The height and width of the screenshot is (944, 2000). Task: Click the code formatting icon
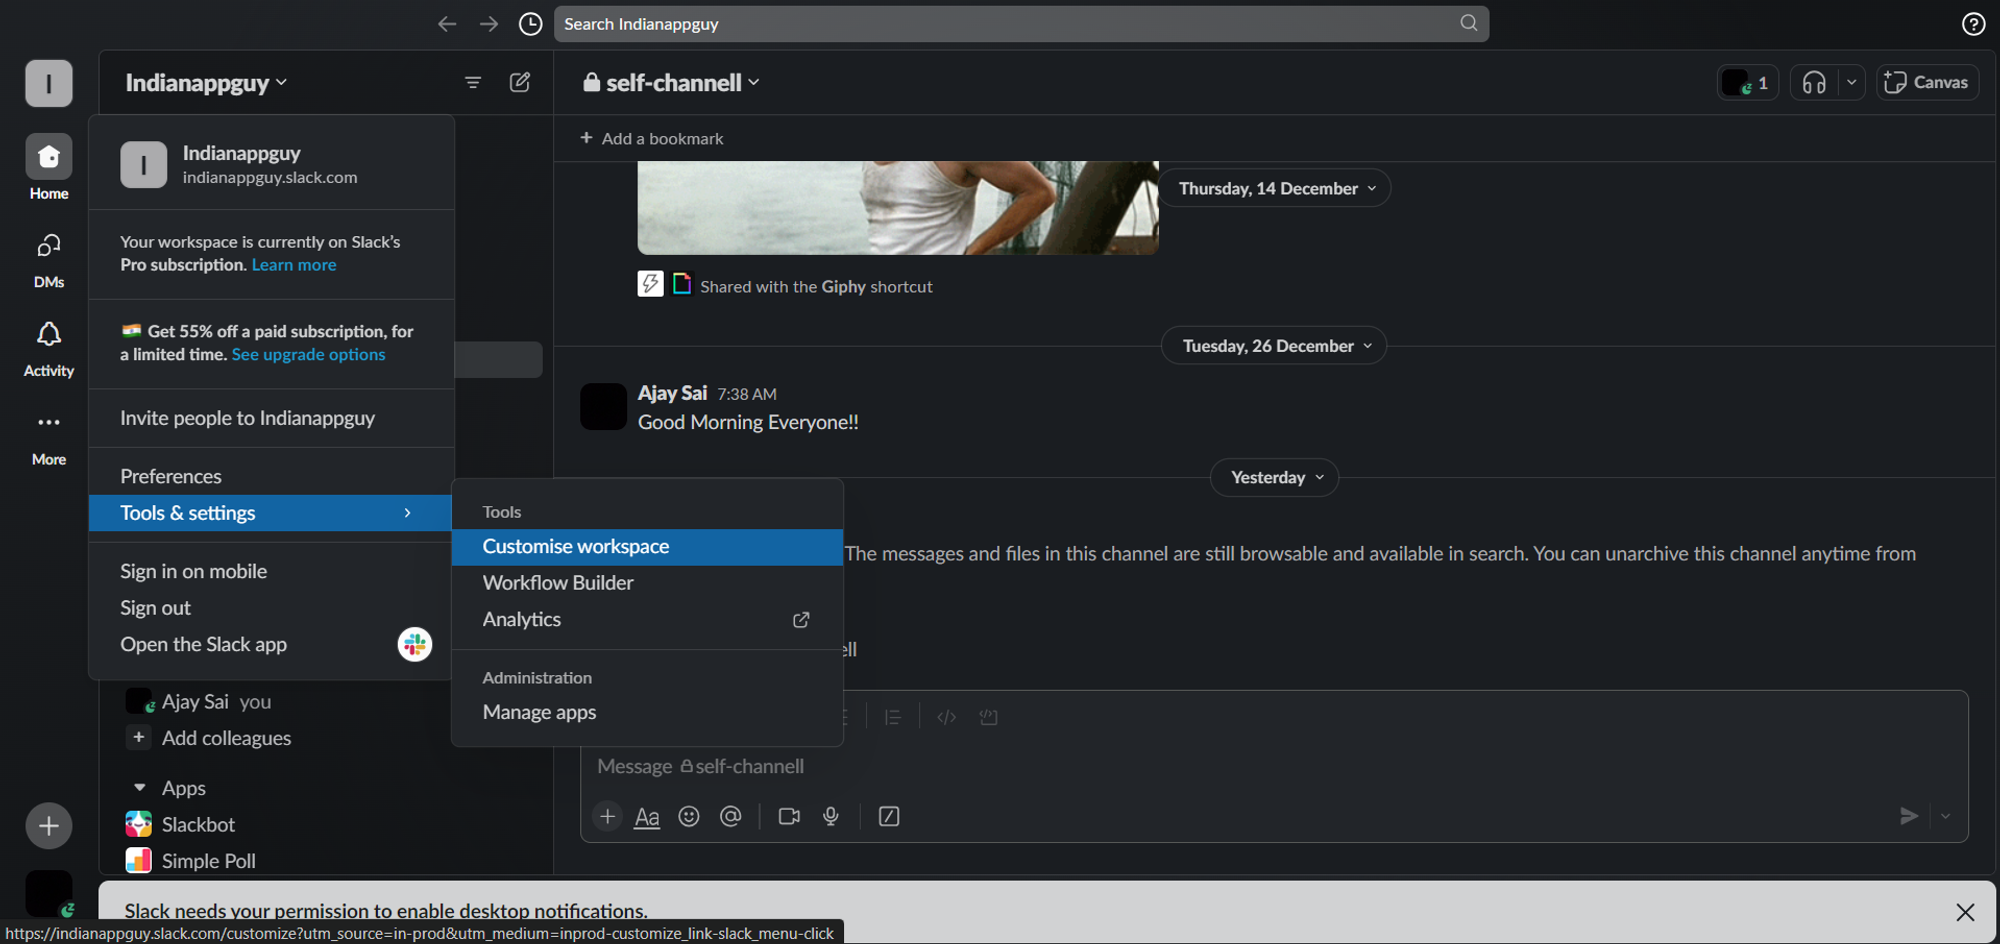[x=946, y=717]
